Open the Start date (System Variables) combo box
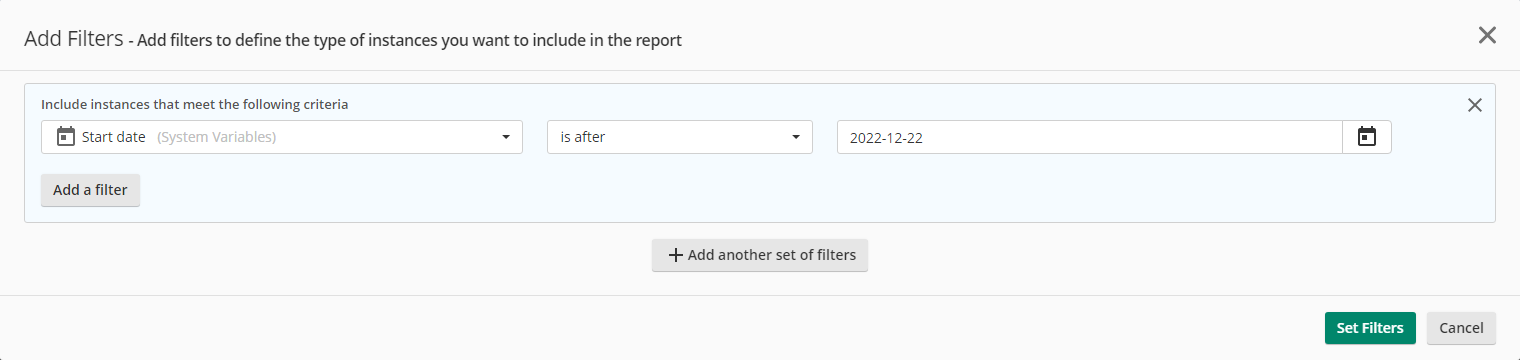 pyautogui.click(x=282, y=137)
